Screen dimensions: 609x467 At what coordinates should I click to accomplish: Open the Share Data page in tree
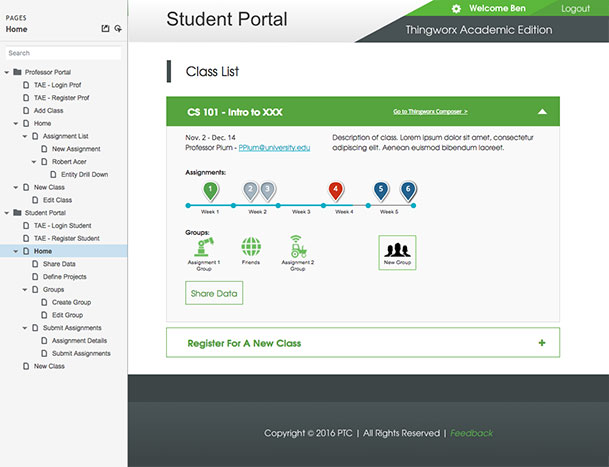[59, 264]
